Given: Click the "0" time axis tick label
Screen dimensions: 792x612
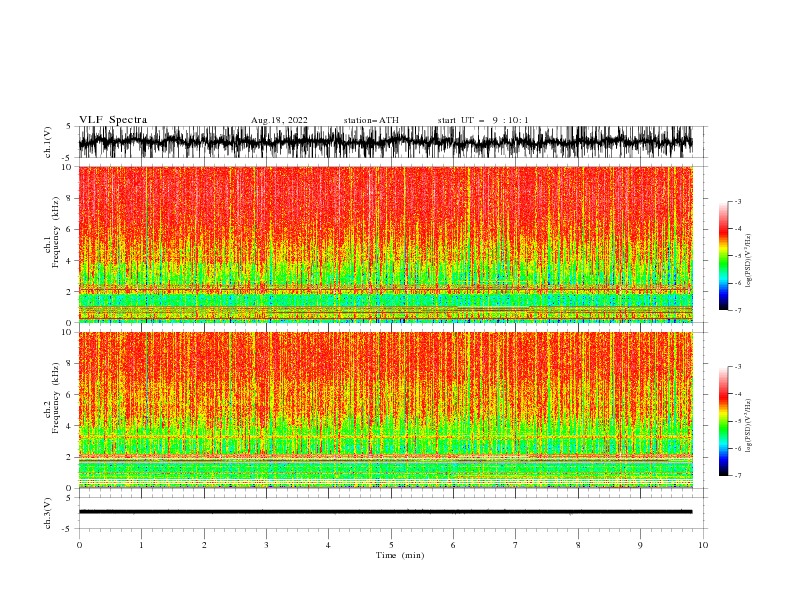Looking at the screenshot, I should 79,545.
